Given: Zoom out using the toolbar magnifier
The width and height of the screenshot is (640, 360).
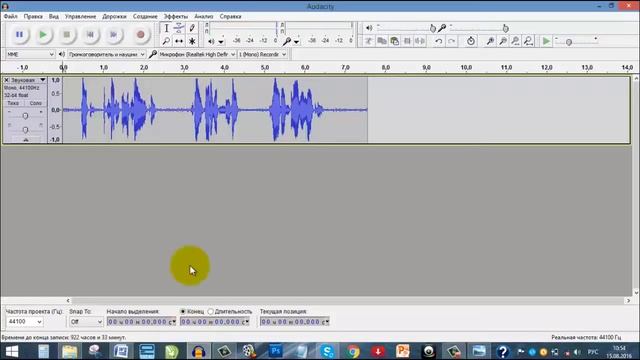Looking at the screenshot, I should (503, 41).
